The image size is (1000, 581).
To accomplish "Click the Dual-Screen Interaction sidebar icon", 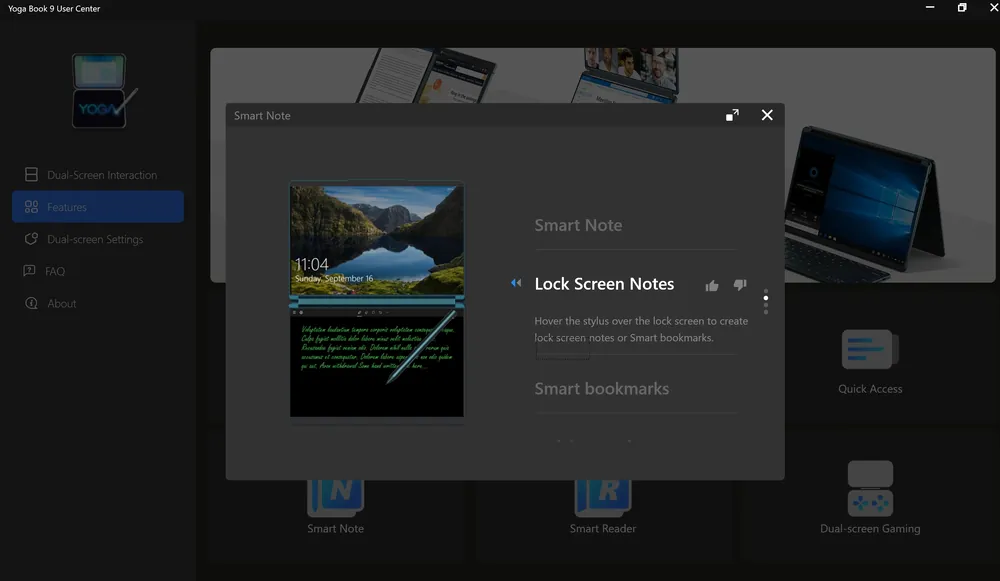I will coord(31,174).
